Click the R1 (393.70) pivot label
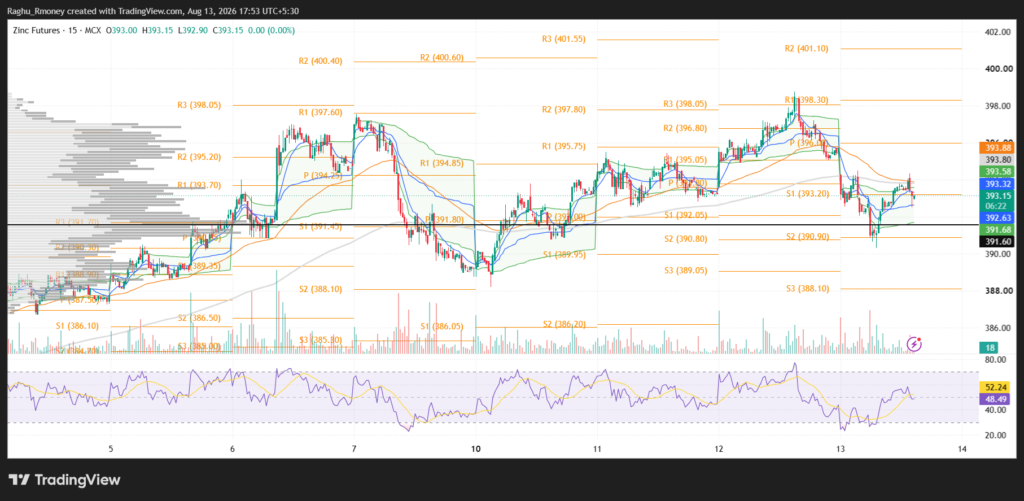 click(x=199, y=185)
